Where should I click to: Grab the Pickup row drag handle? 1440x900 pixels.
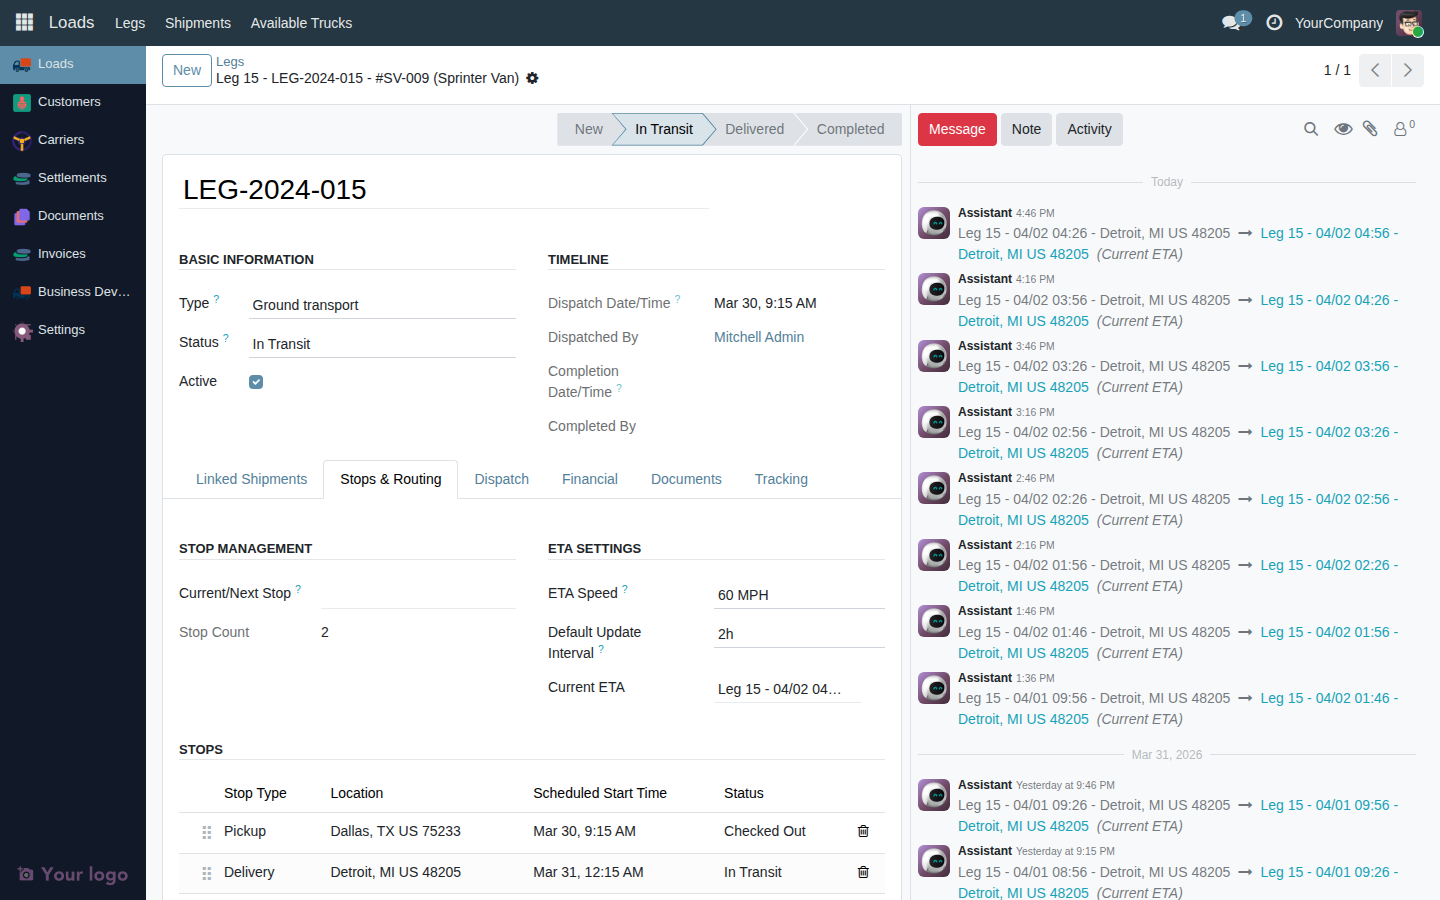207,832
